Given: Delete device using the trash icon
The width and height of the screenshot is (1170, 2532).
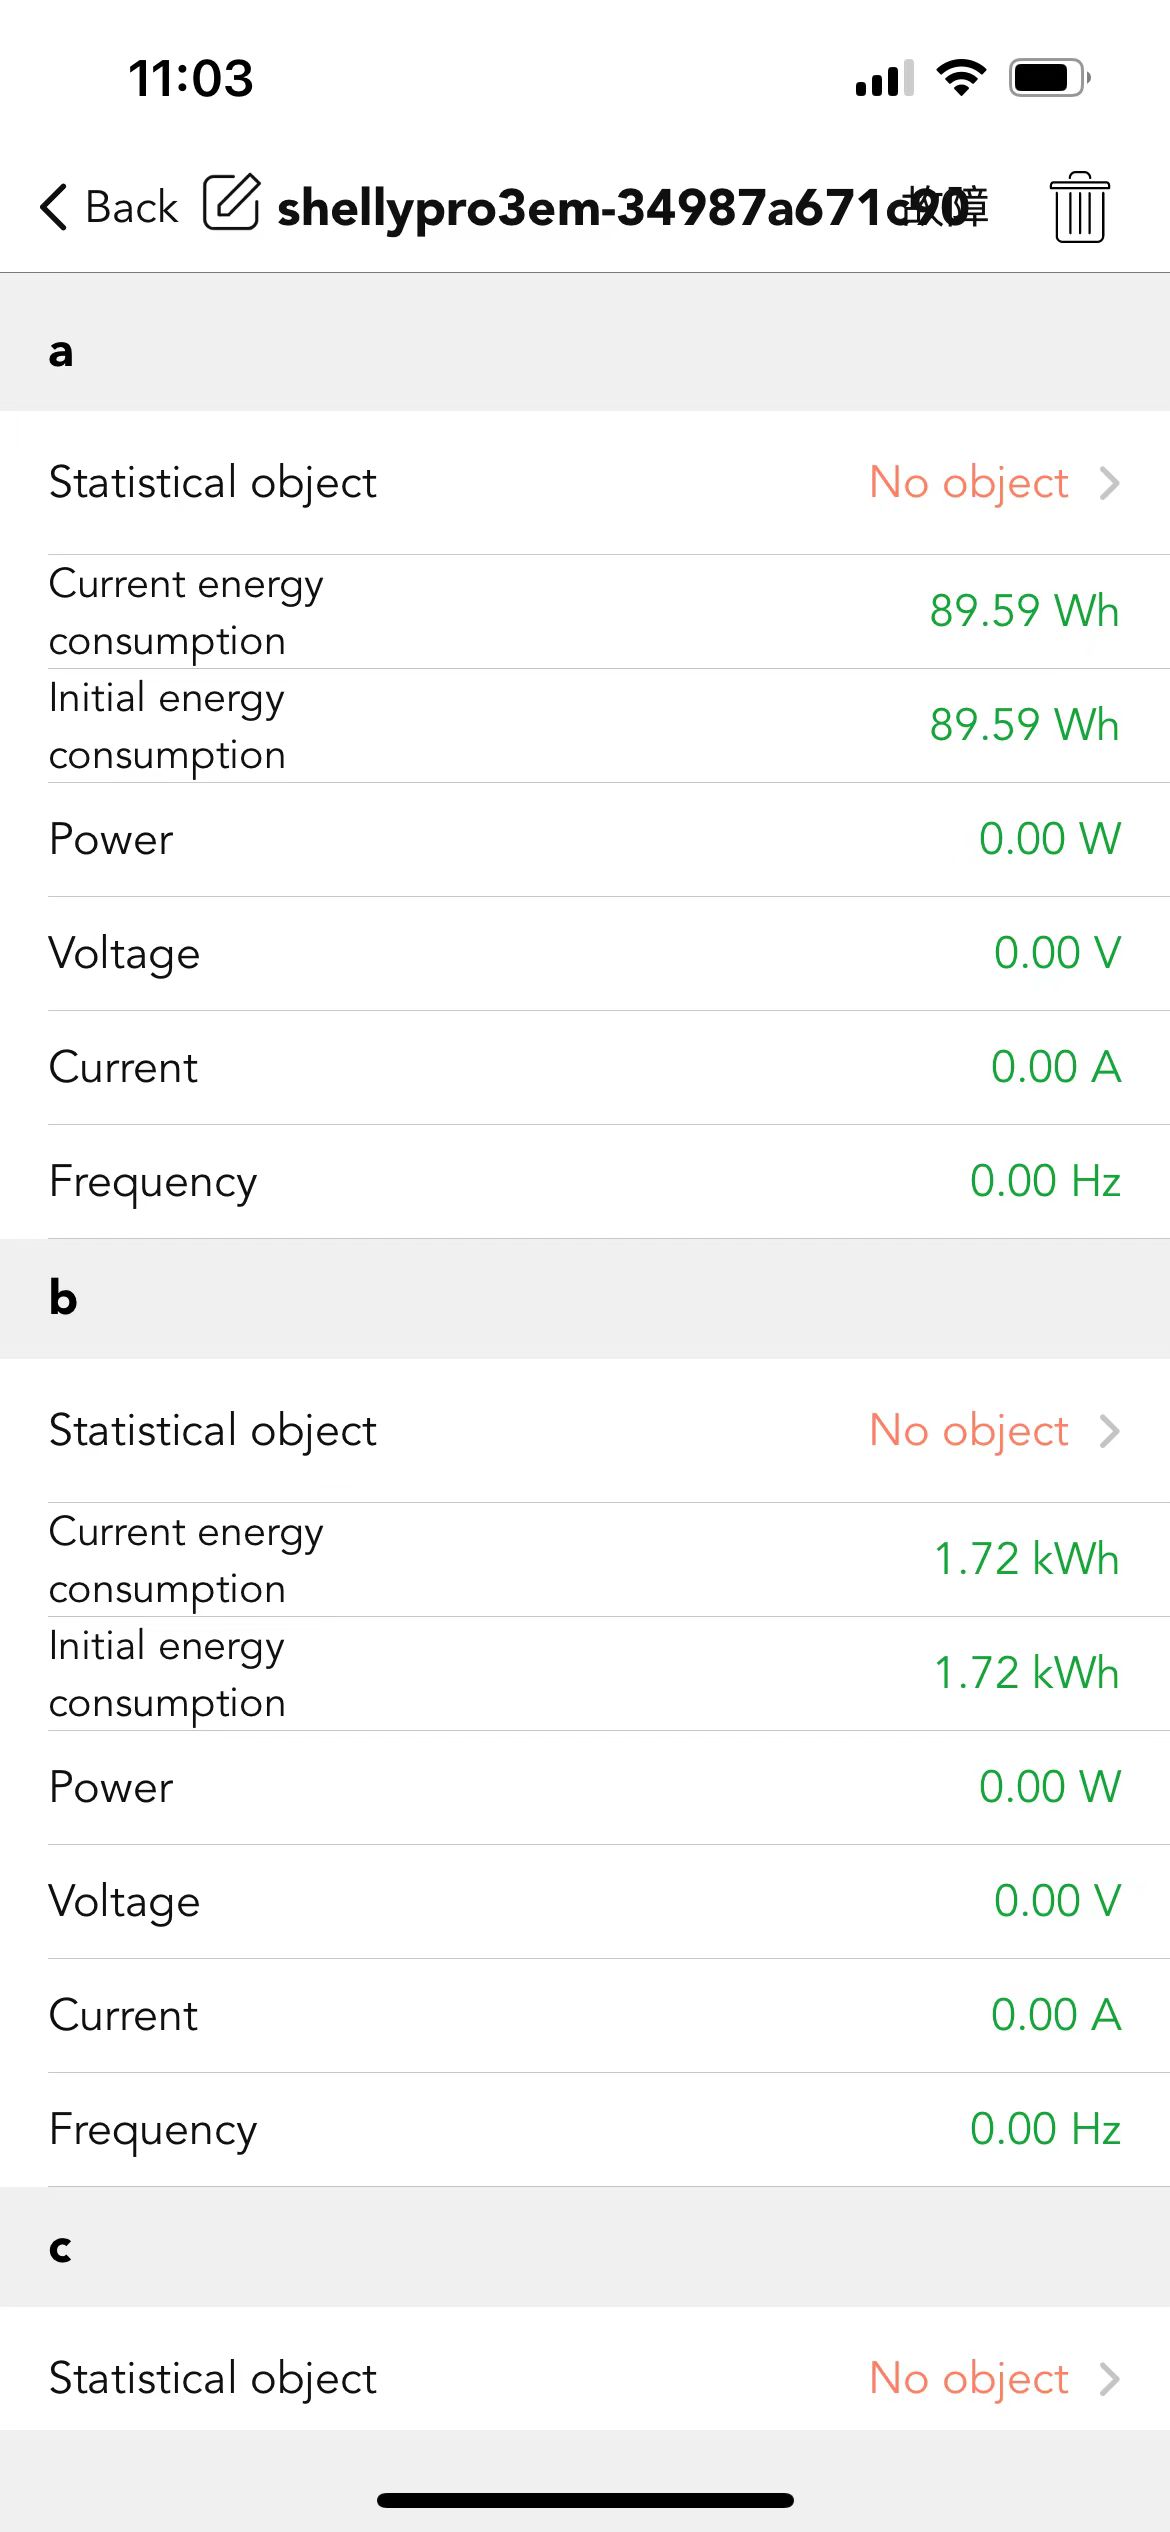Looking at the screenshot, I should tap(1079, 207).
